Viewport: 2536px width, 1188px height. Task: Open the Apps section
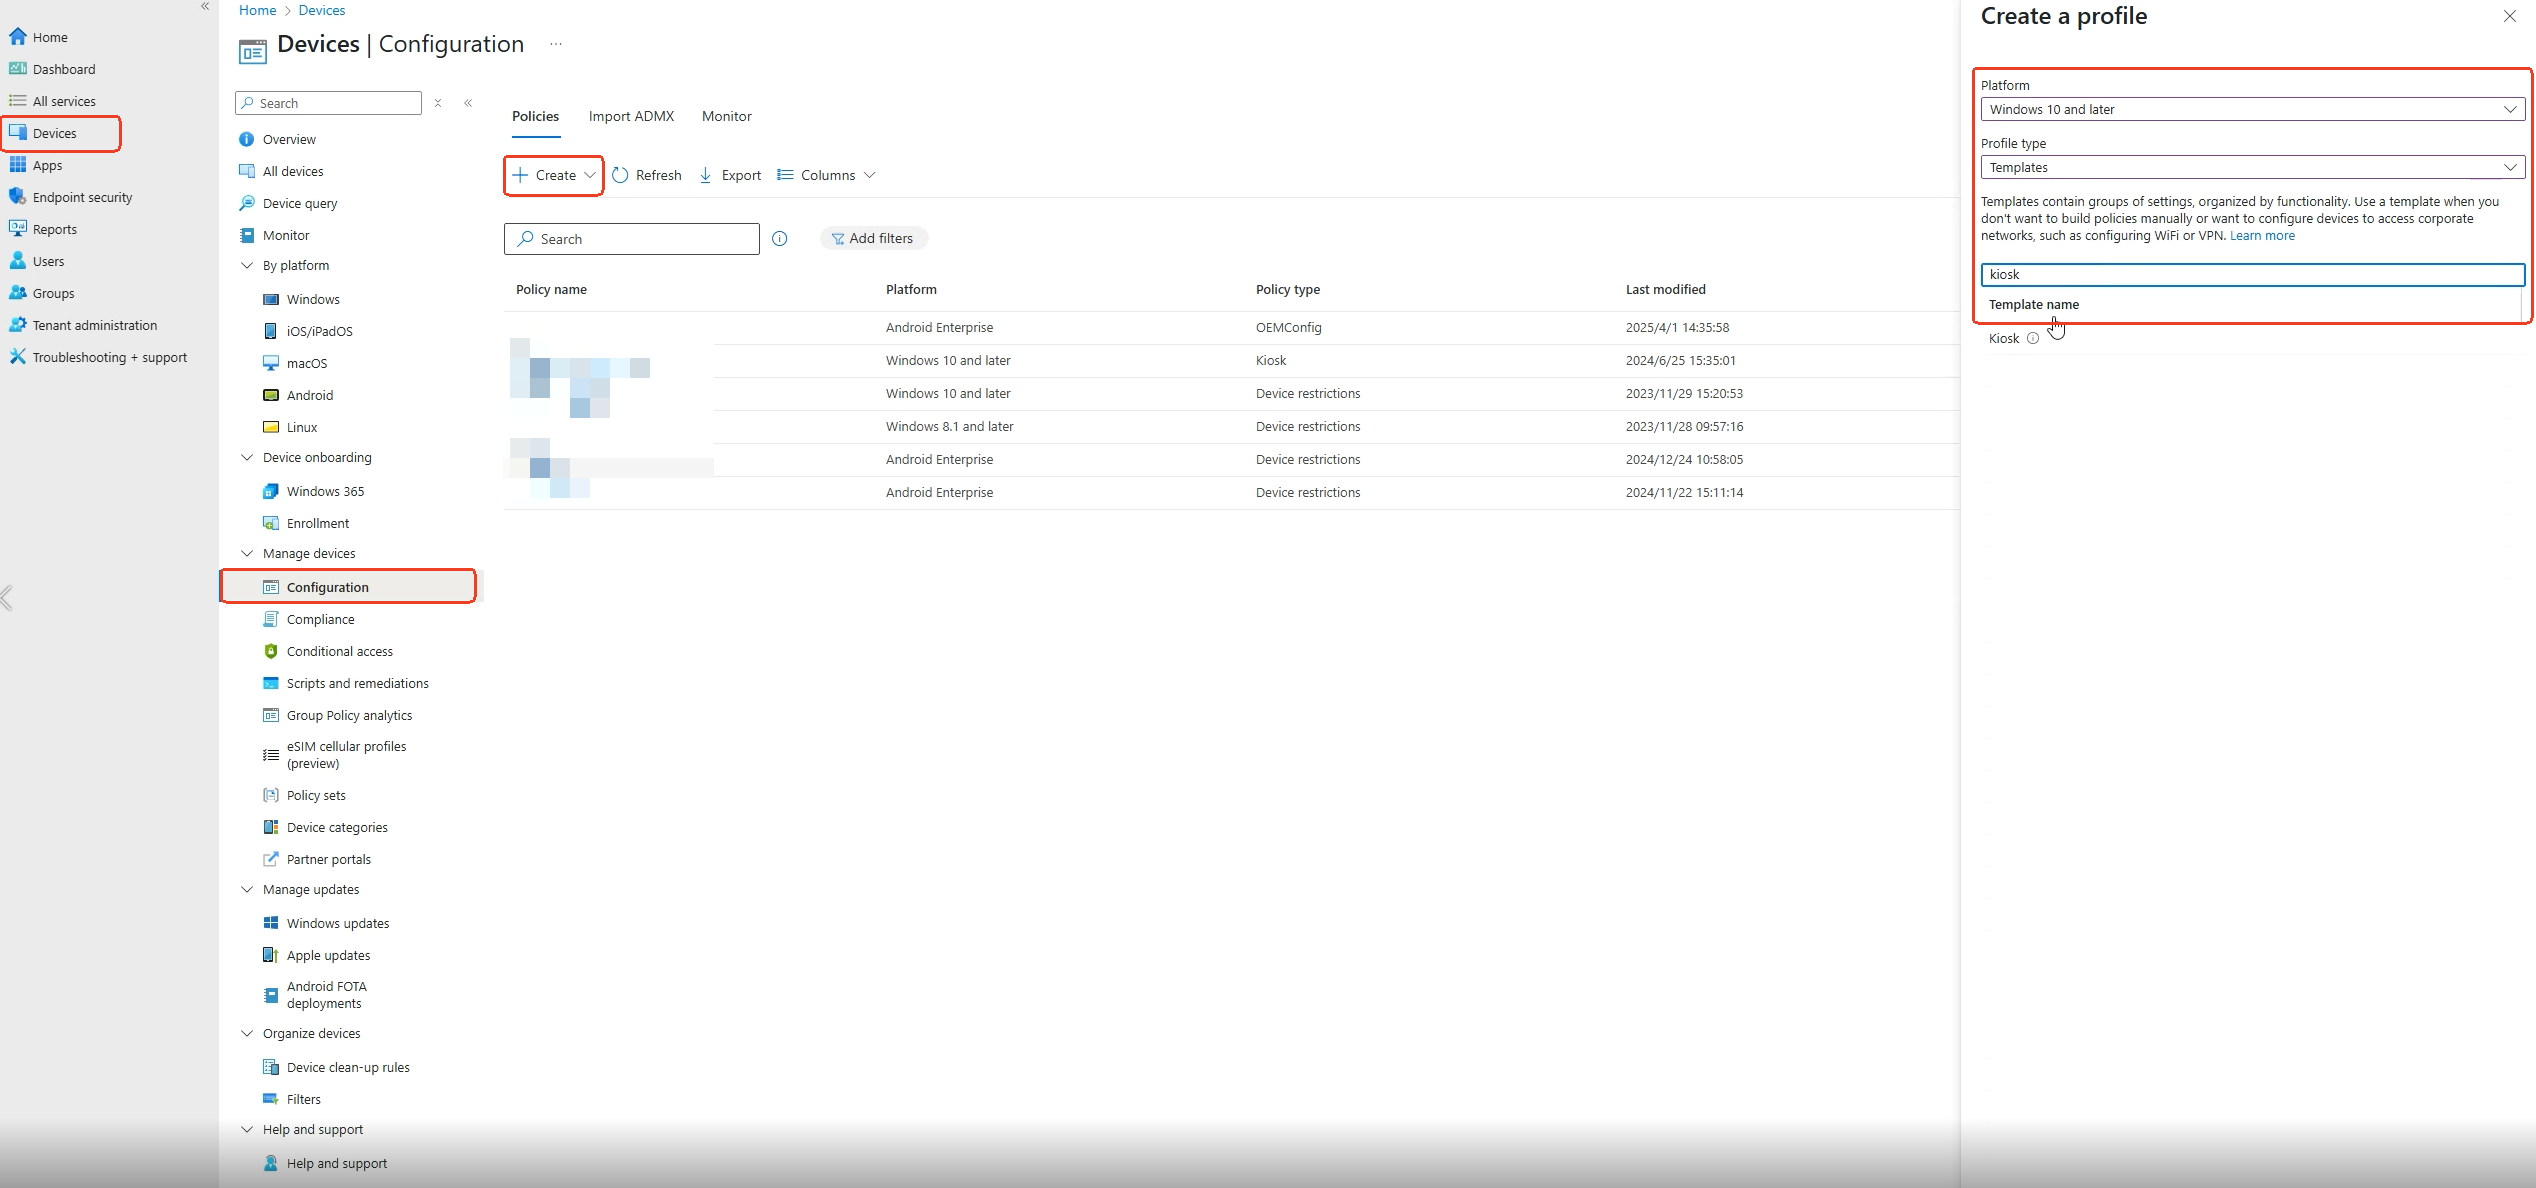(x=47, y=165)
